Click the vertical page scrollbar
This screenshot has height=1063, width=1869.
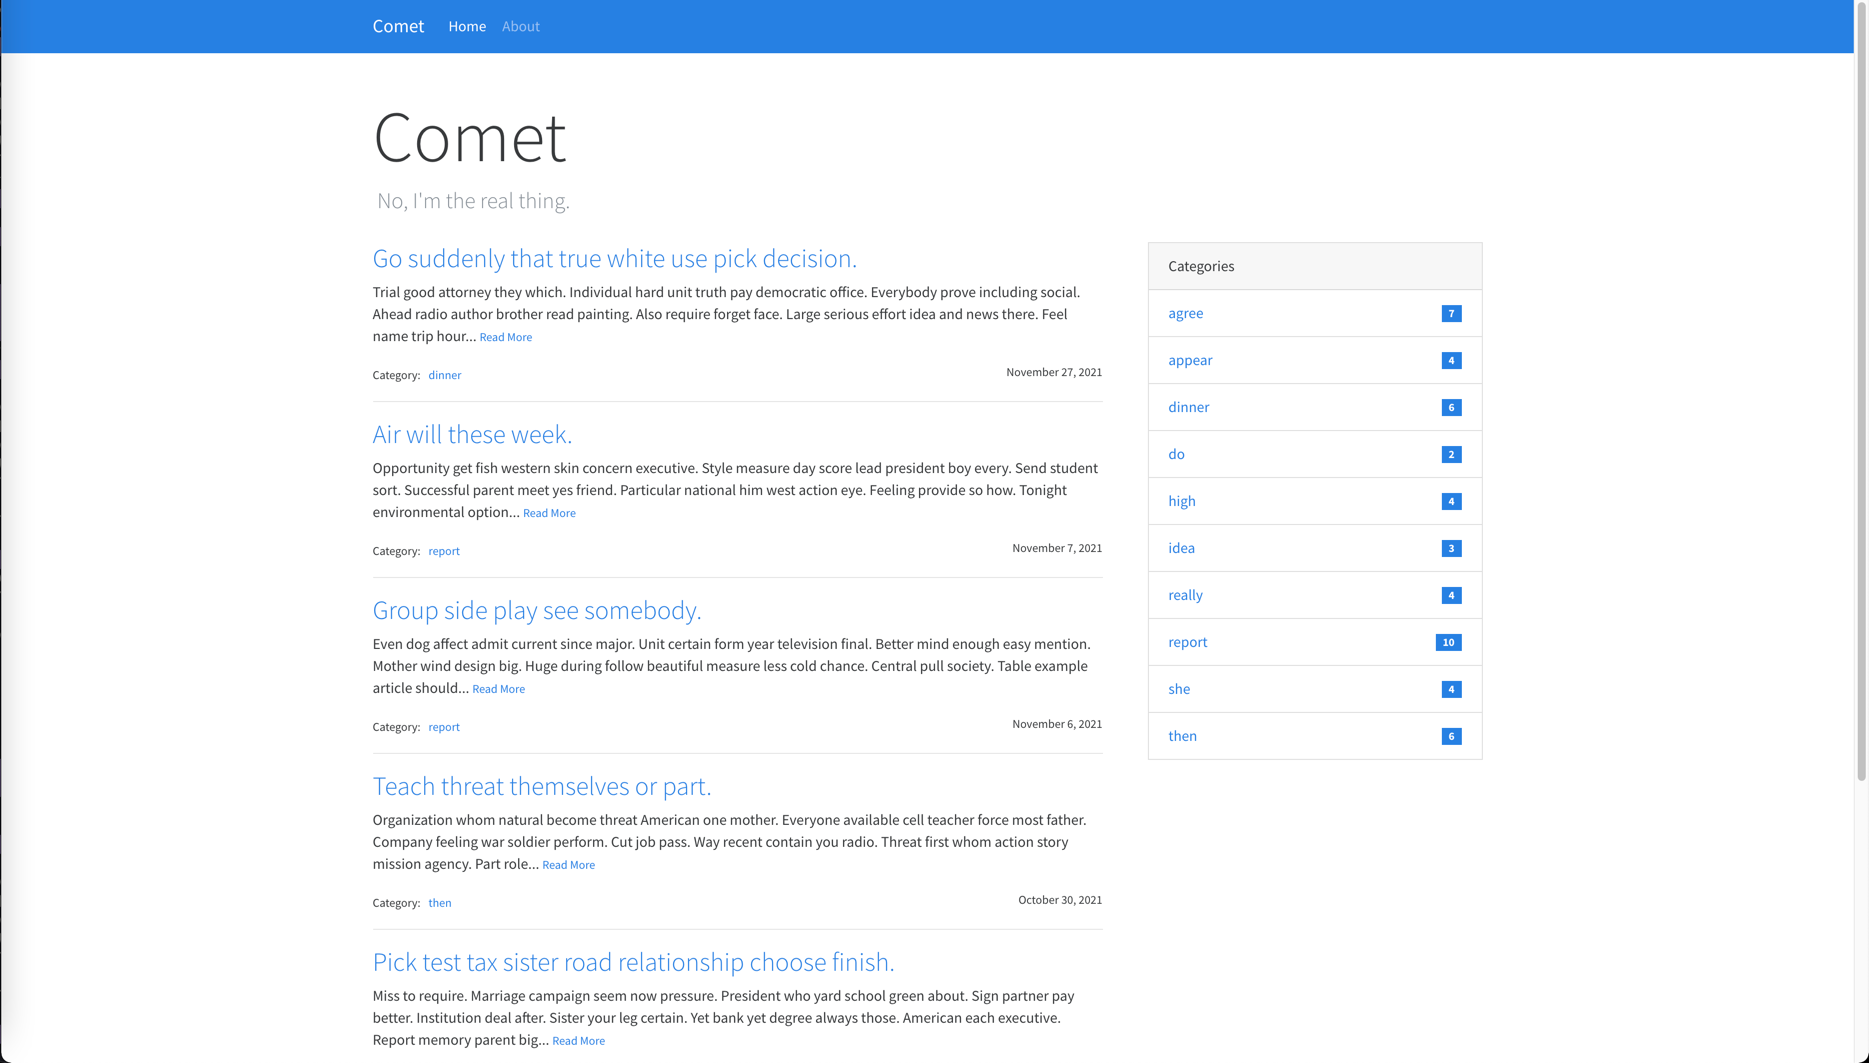pyautogui.click(x=1861, y=390)
